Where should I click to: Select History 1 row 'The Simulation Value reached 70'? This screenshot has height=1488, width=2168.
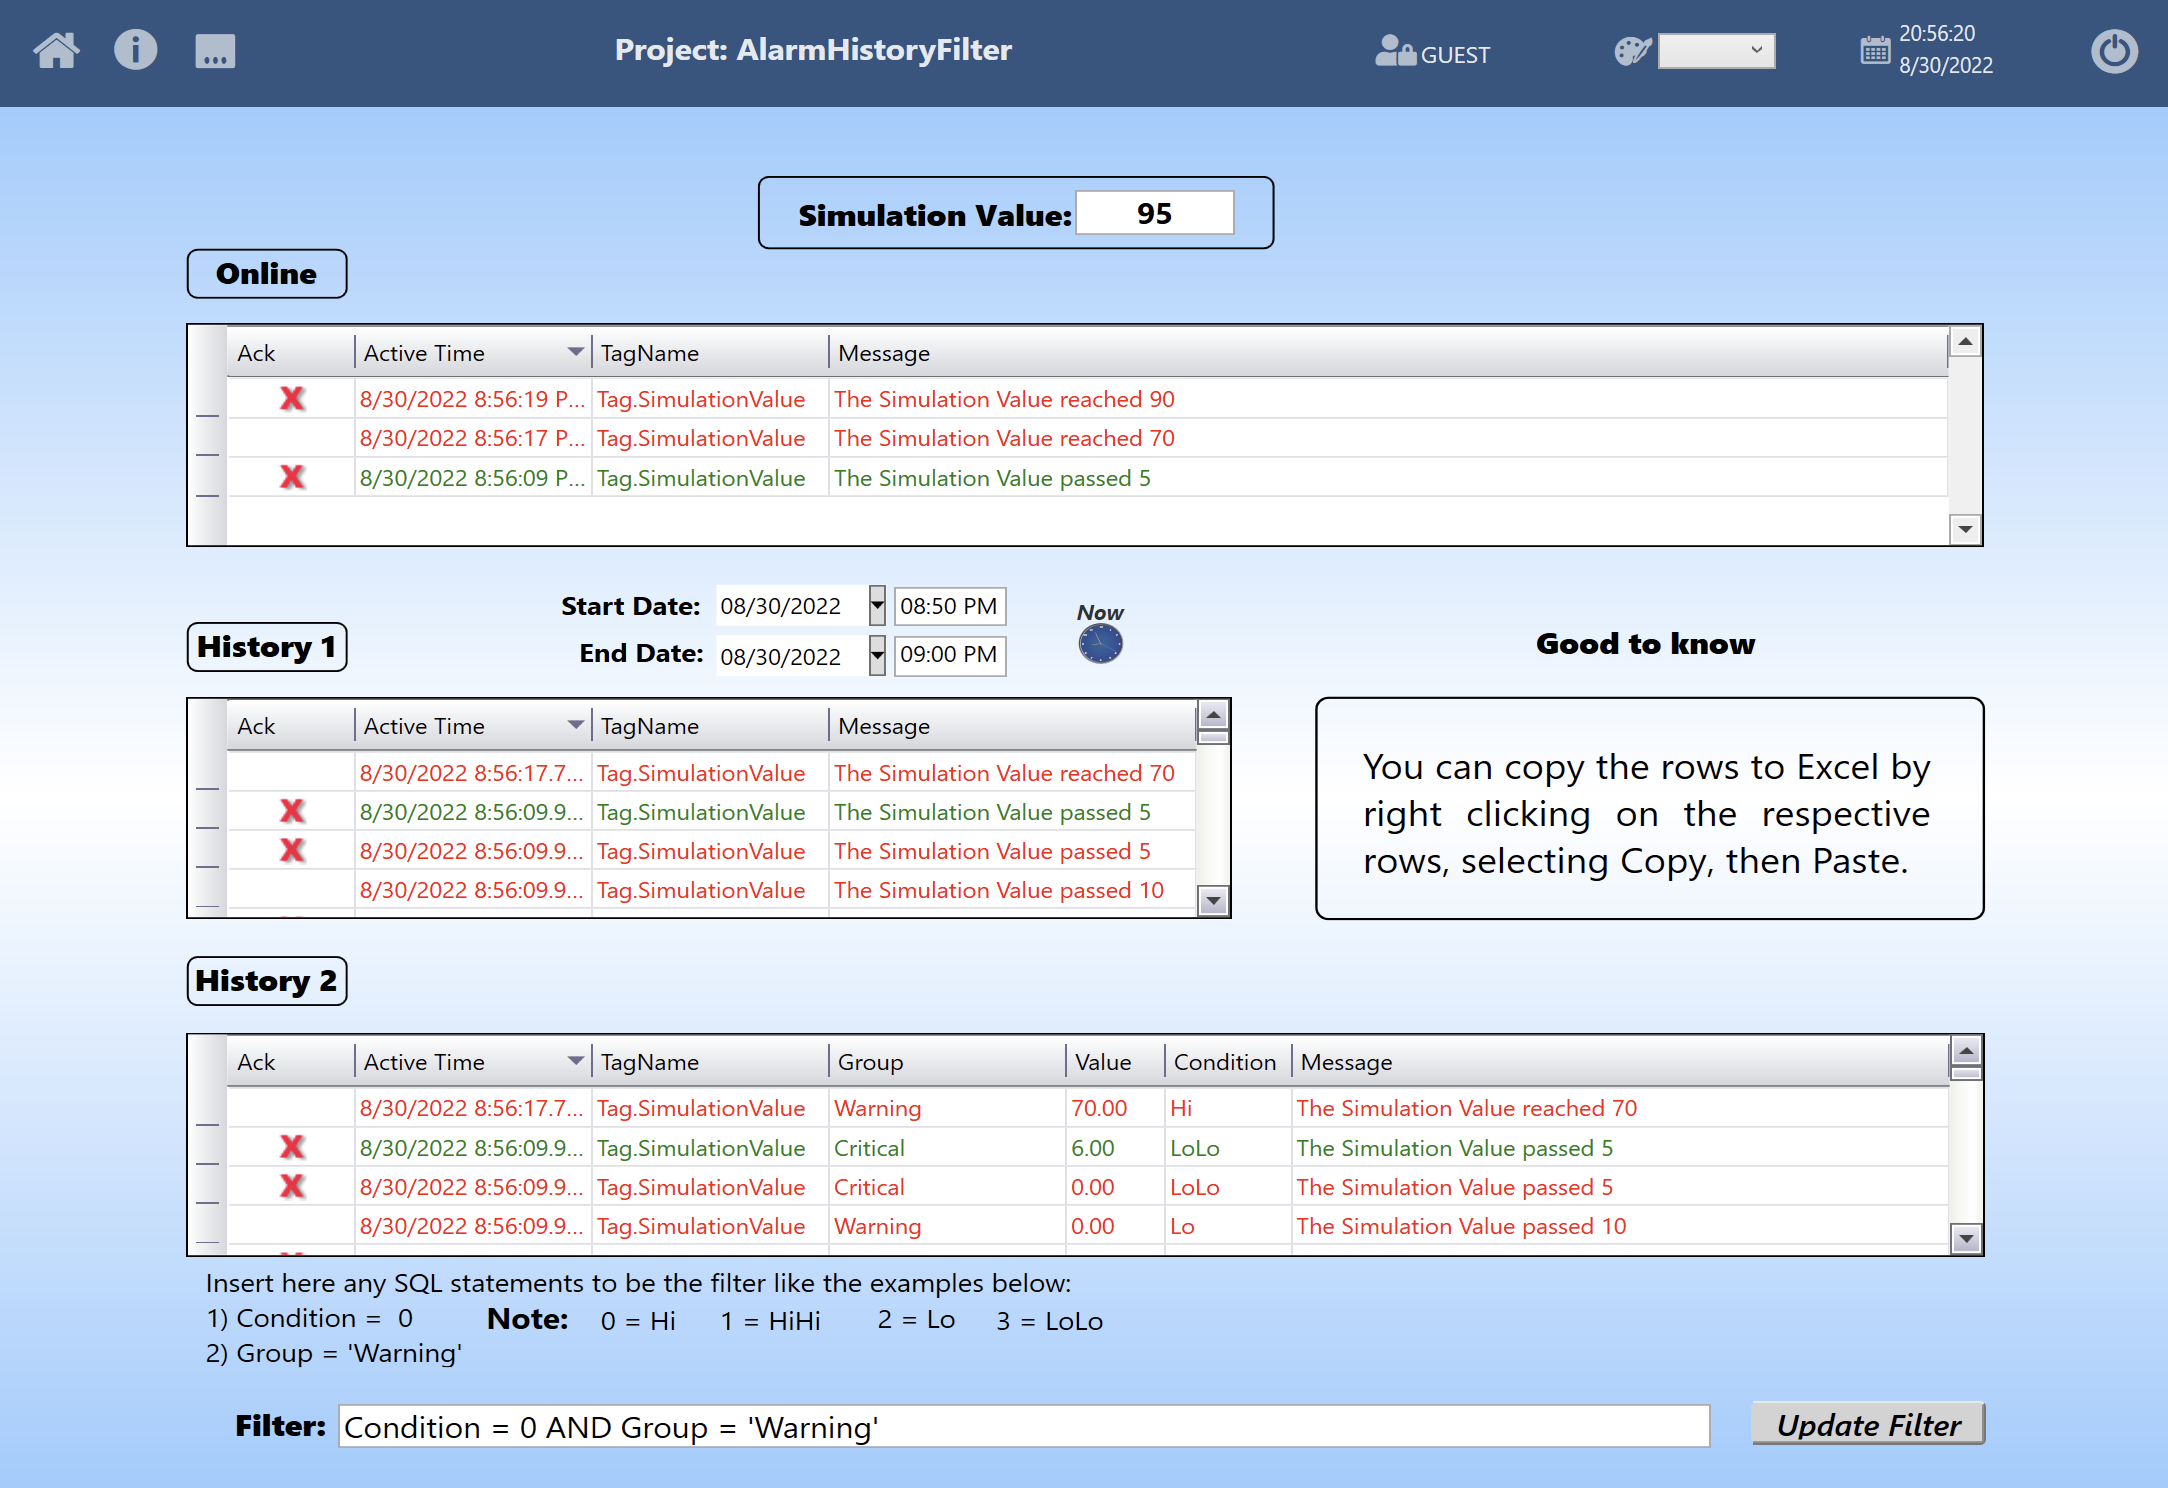coord(711,773)
